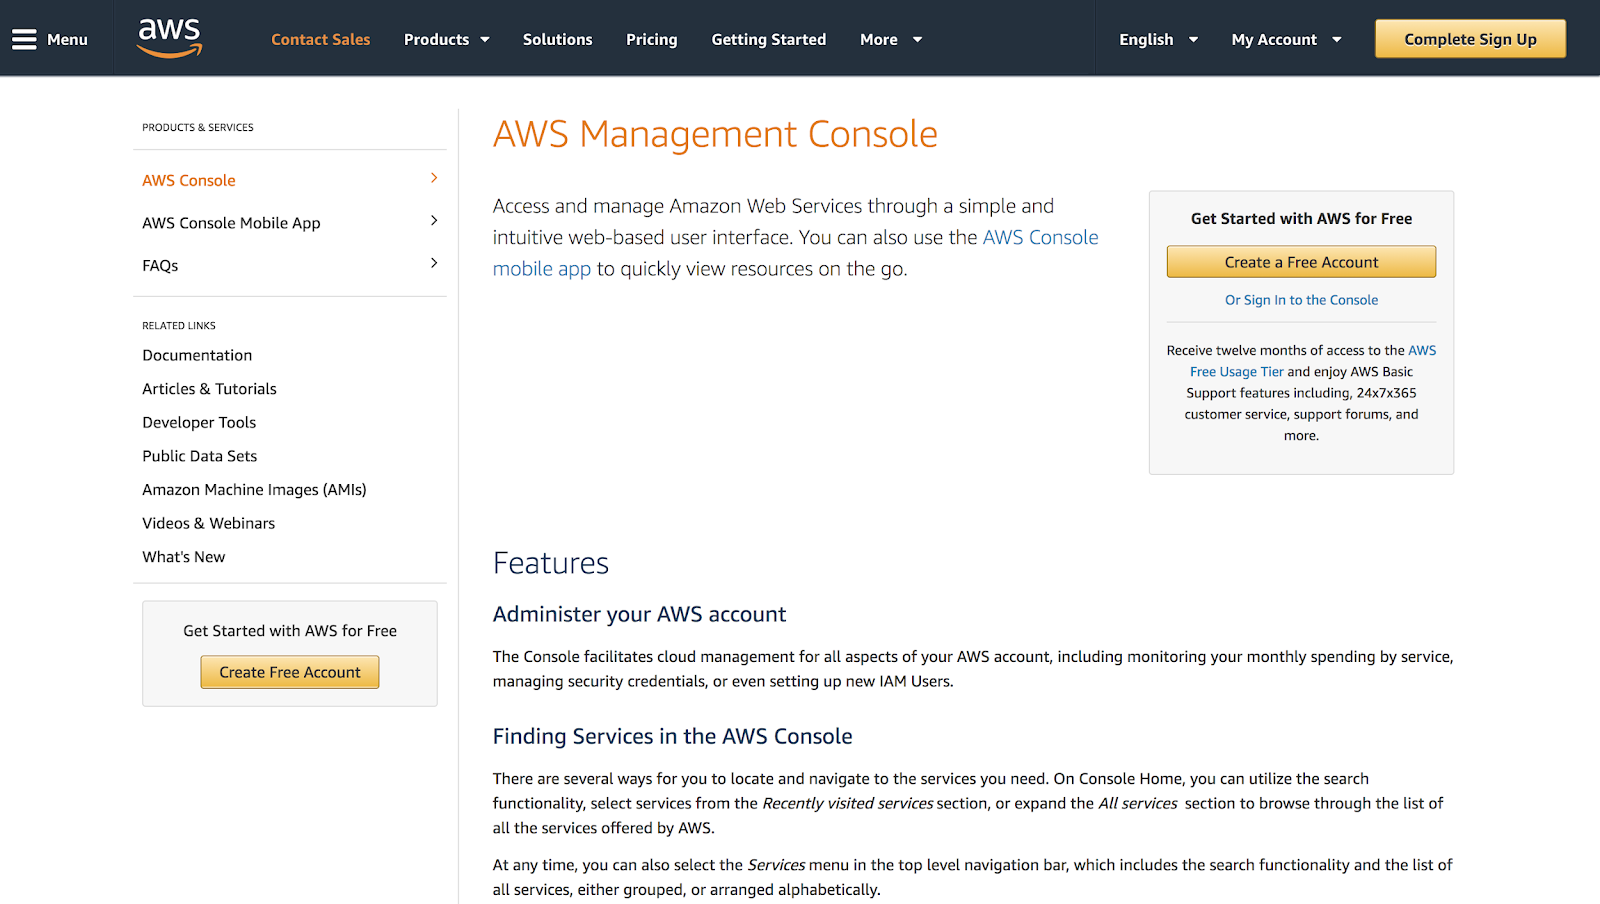This screenshot has height=904, width=1600.
Task: Expand the More dropdown arrow
Action: coord(917,40)
